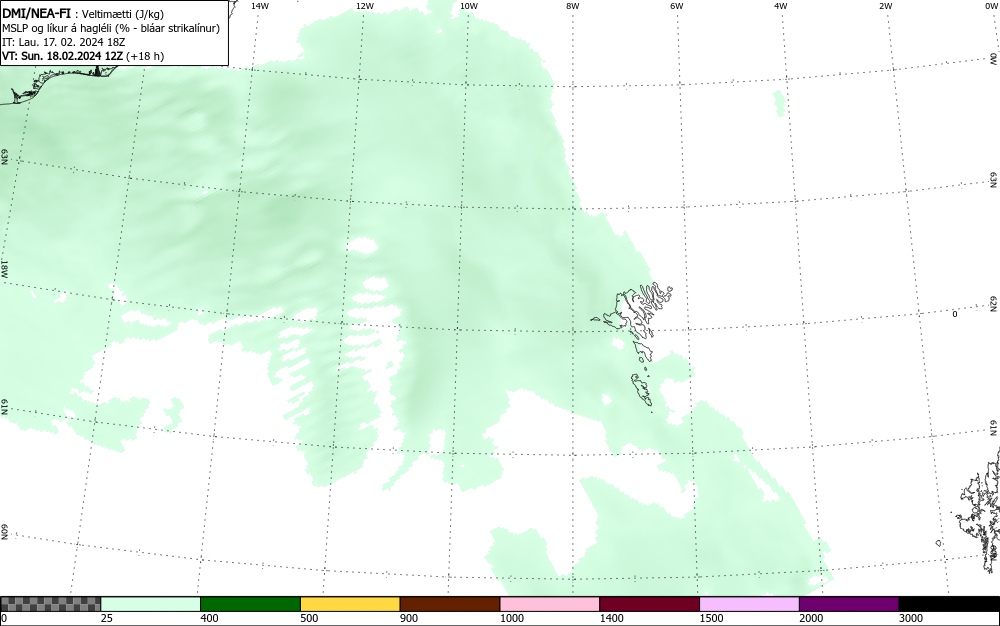Click the 8W longitude label
The height and width of the screenshot is (626, 1000).
[x=573, y=6]
